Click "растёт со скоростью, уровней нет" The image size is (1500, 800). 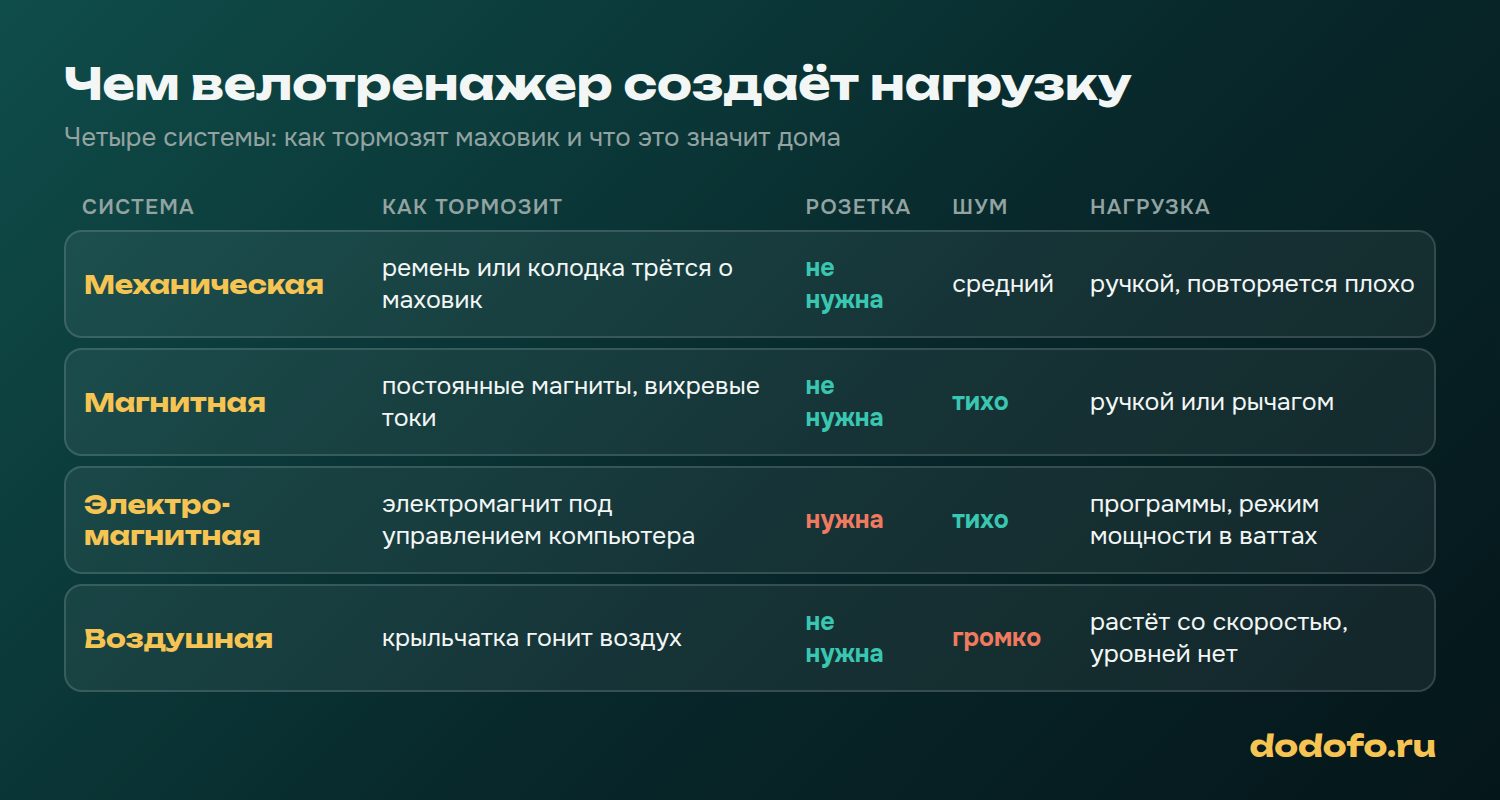click(1219, 638)
